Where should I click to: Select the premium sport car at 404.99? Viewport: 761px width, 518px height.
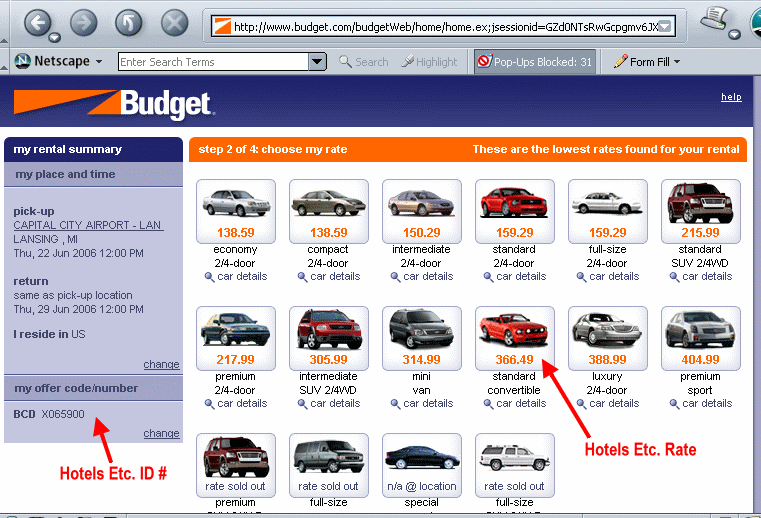pyautogui.click(x=701, y=338)
